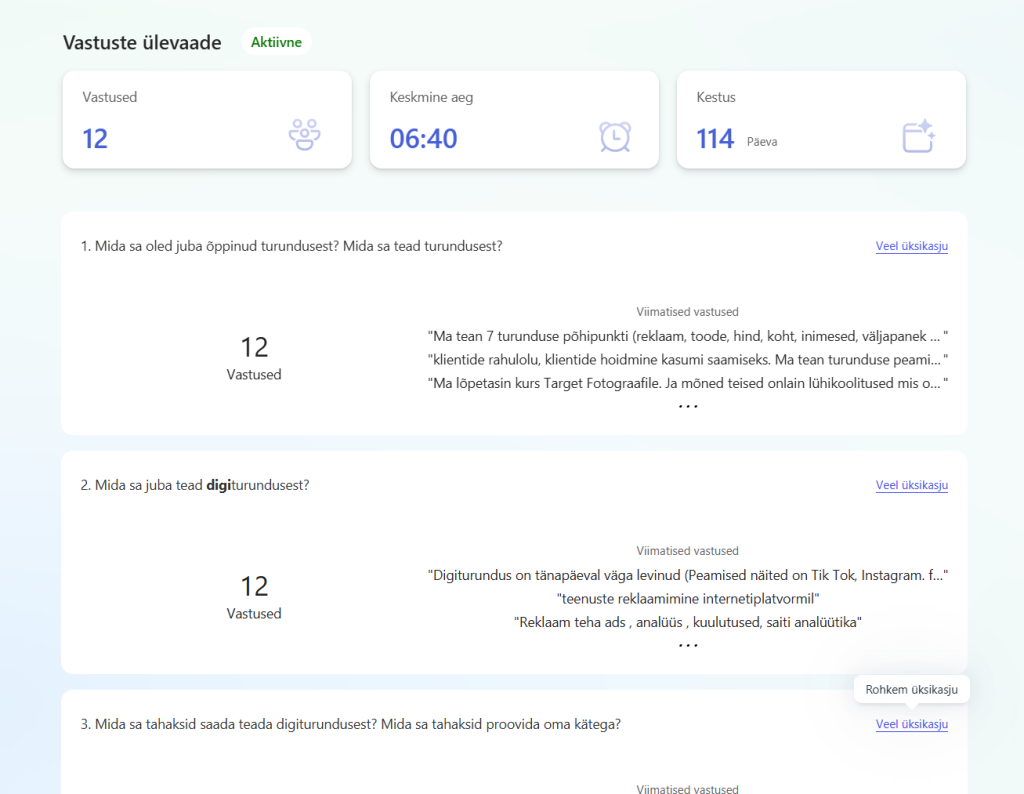The image size is (1024, 794).
Task: Select the response starting "Reklaam teha ads"
Action: 688,622
